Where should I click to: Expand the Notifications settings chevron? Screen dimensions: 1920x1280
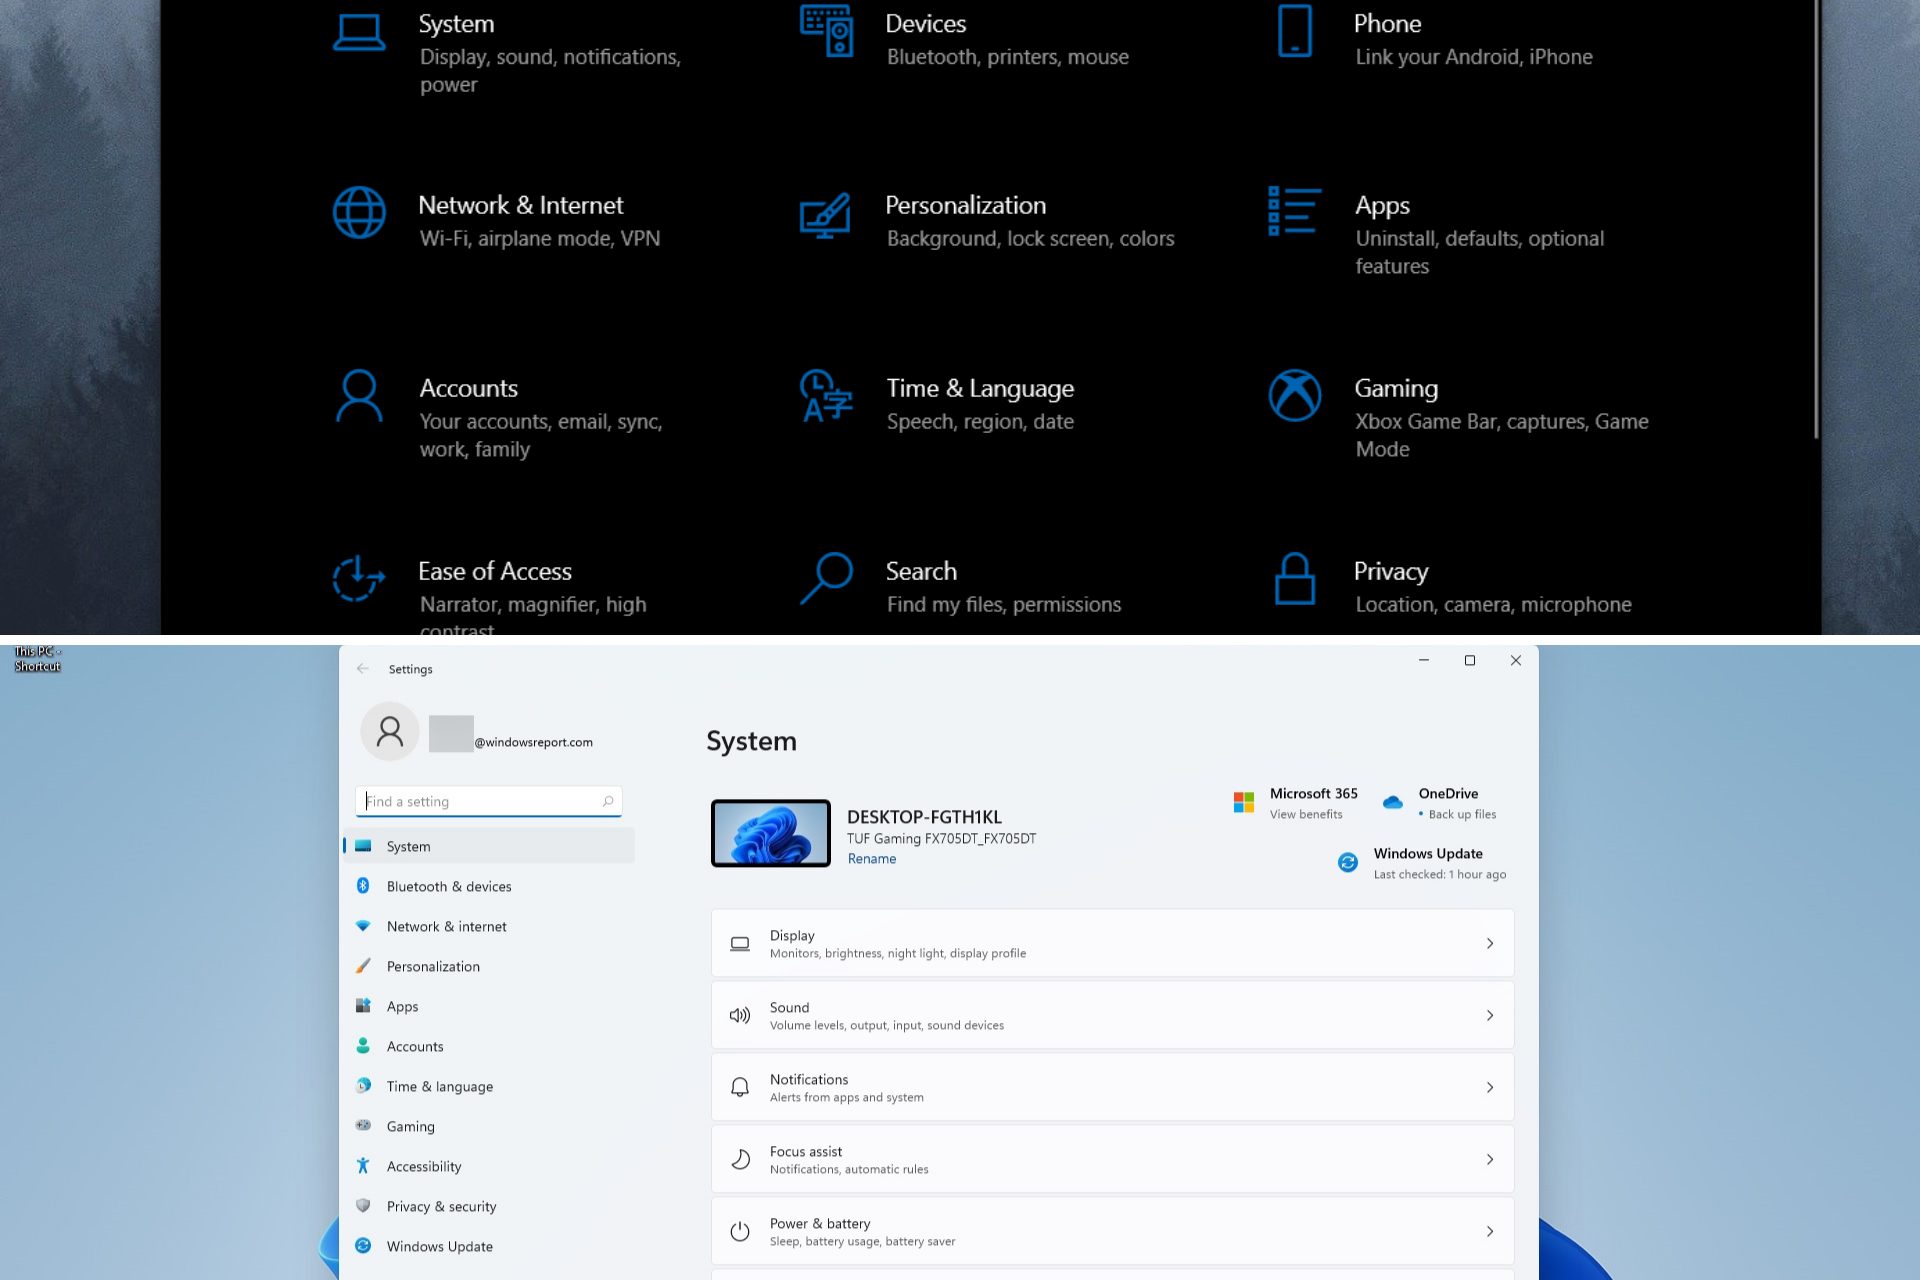point(1490,1087)
